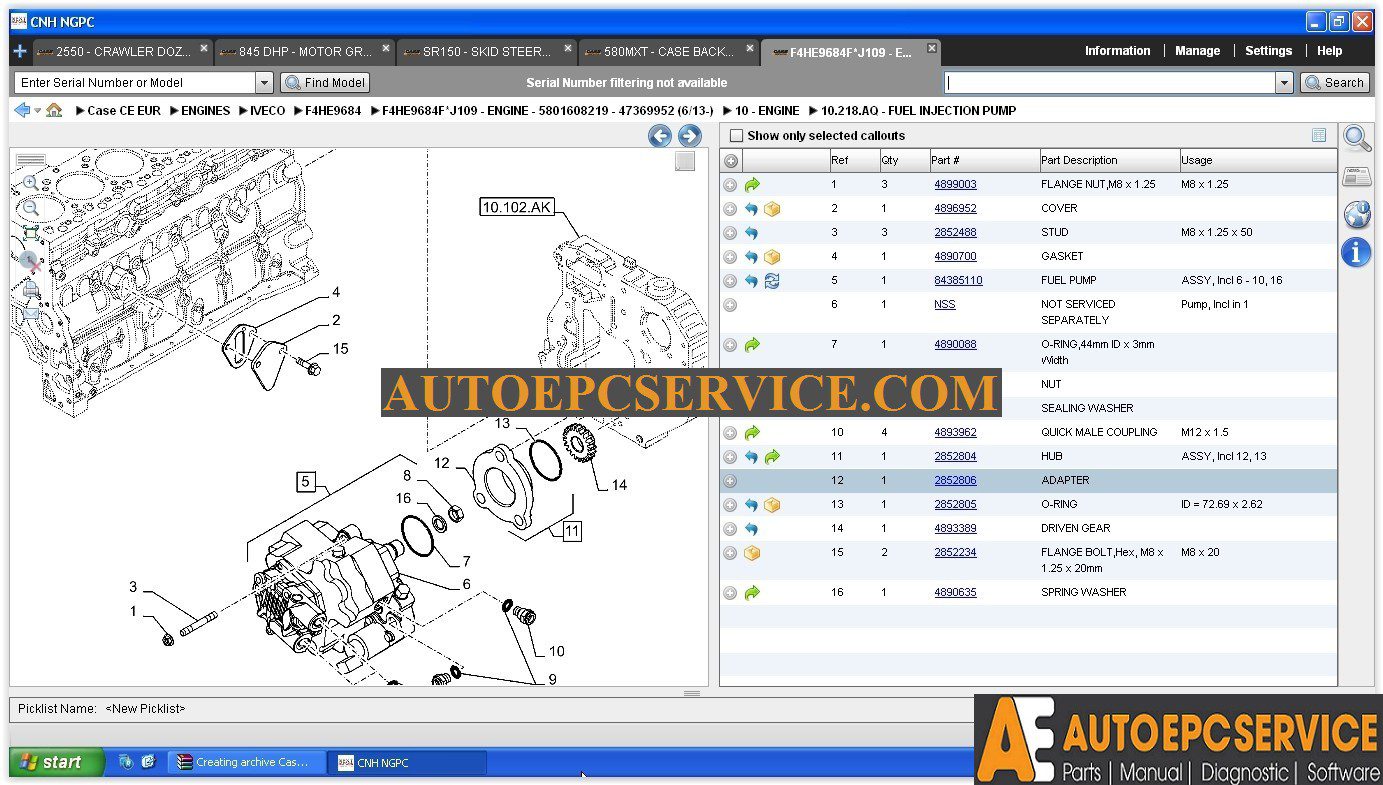Open the Help menu

point(1329,51)
